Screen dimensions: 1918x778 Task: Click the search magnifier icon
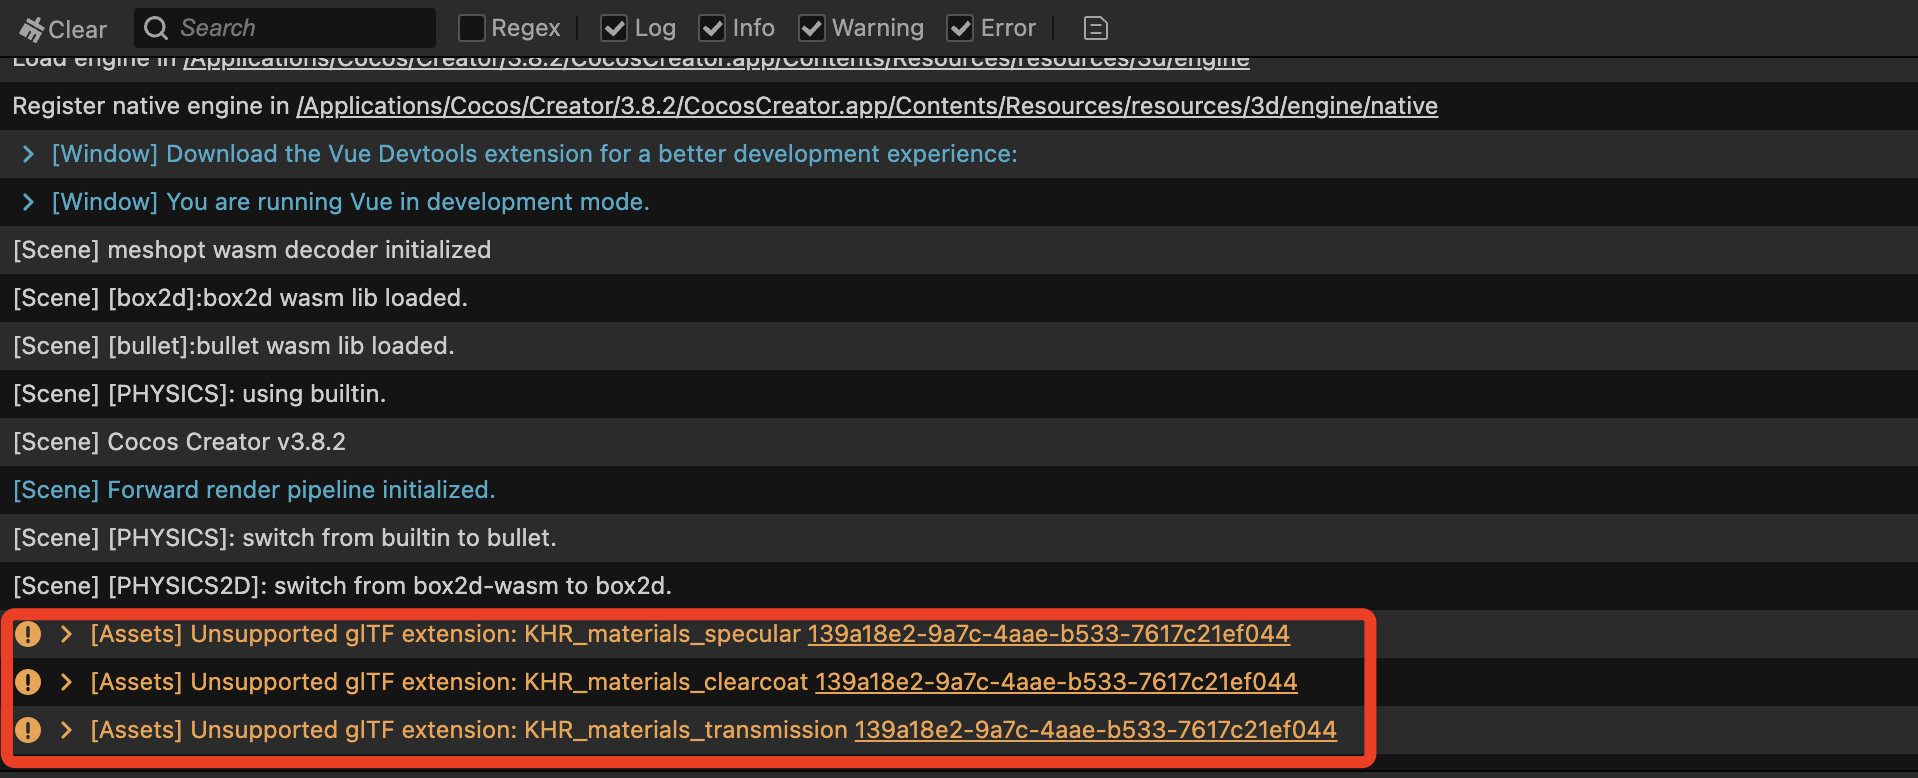pyautogui.click(x=156, y=28)
